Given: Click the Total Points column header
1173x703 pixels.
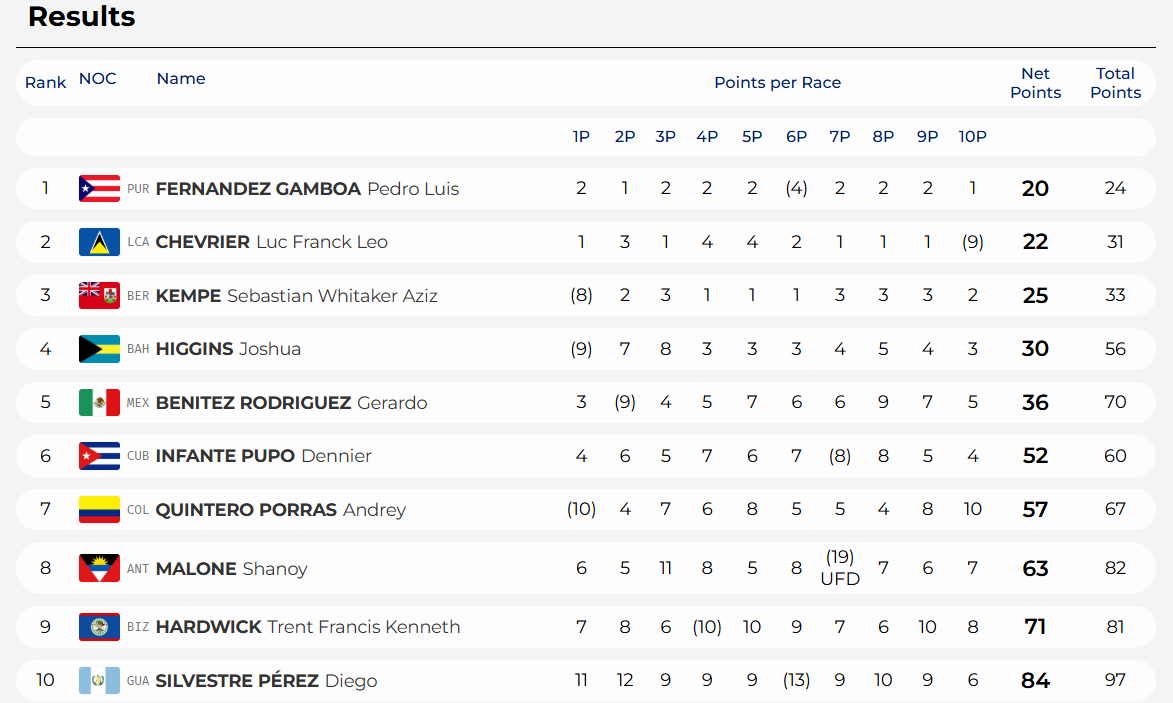Looking at the screenshot, I should pos(1115,83).
